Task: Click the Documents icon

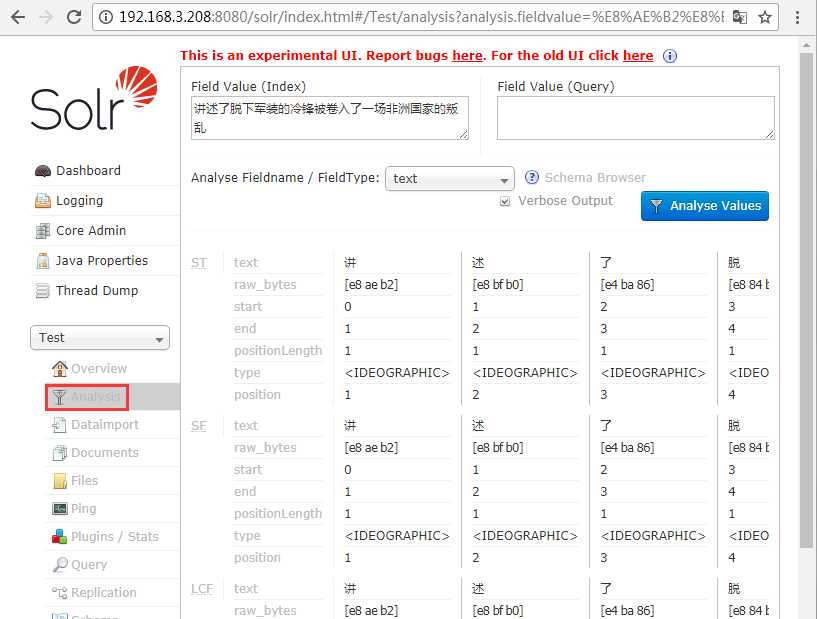Action: (x=59, y=453)
